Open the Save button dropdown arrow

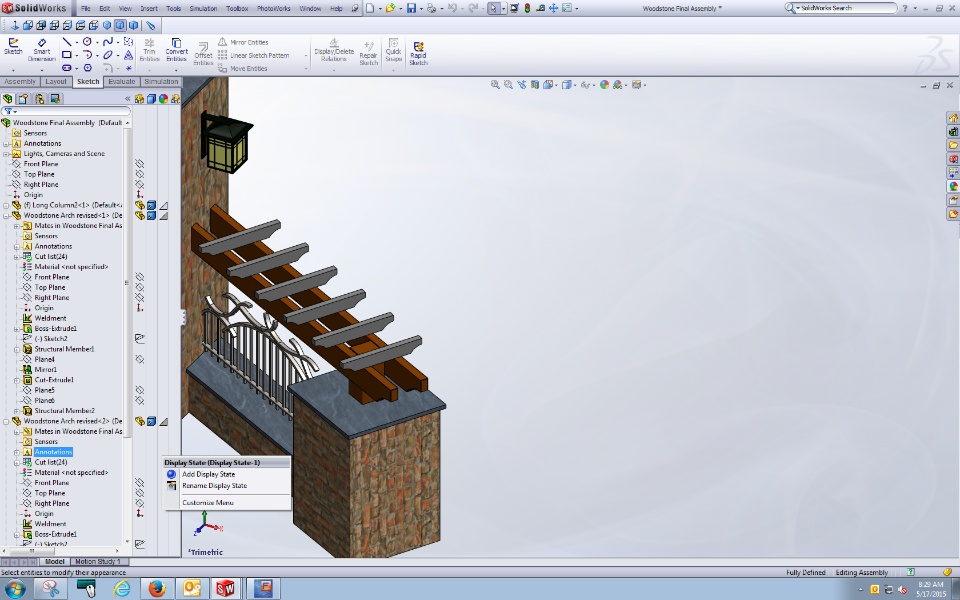[421, 9]
